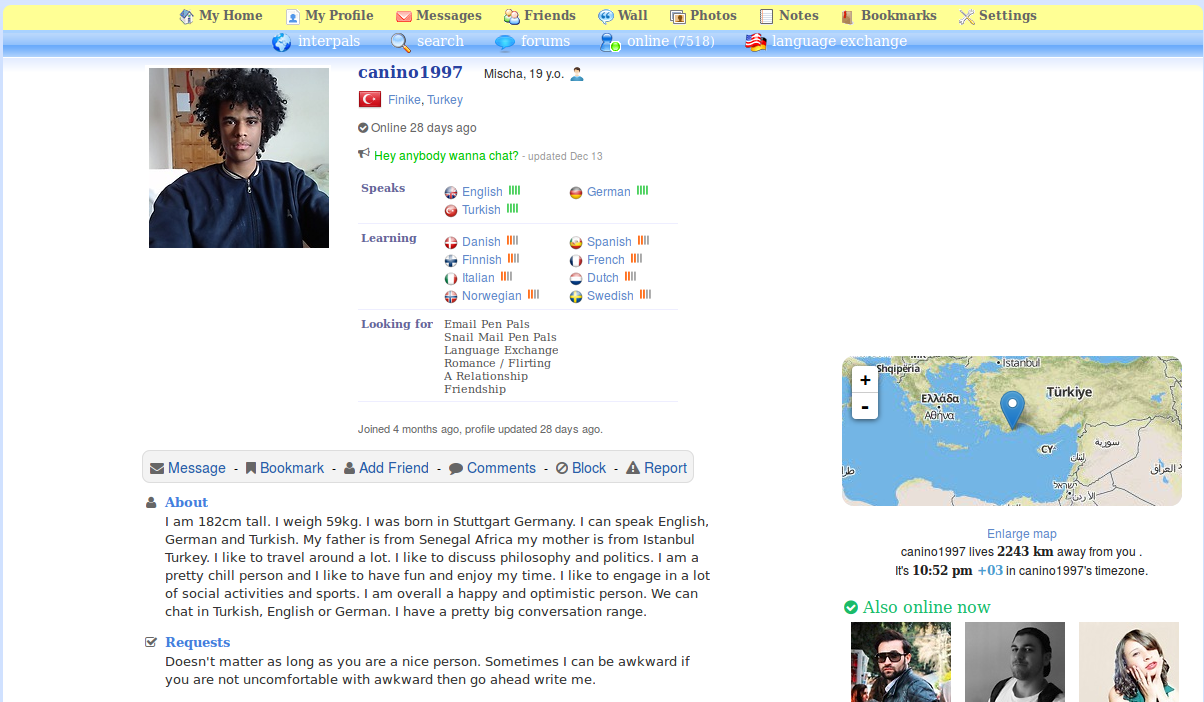Open the sunglasses man online user thumbnail

coord(901,662)
